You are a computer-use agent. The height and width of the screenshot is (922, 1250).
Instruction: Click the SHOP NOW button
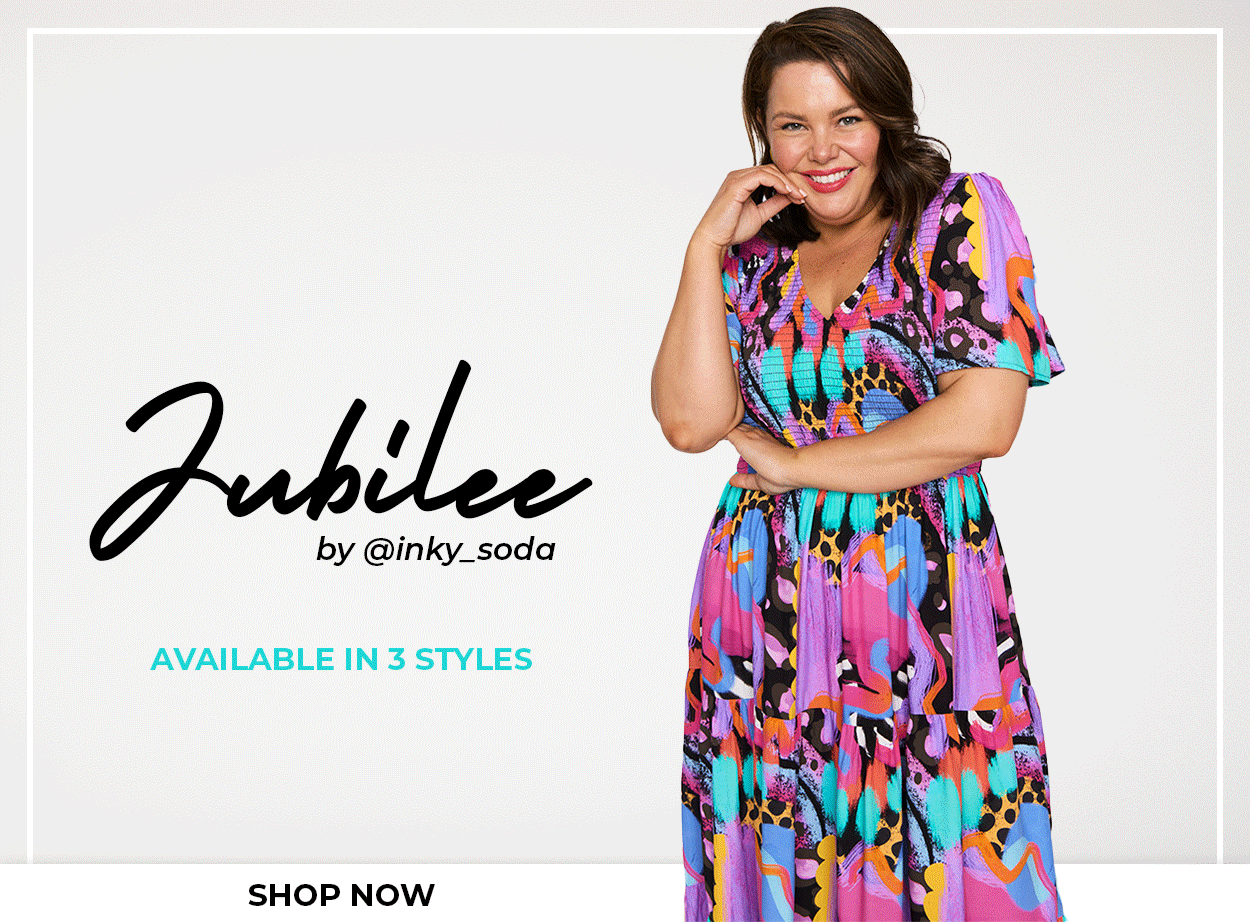click(x=341, y=894)
